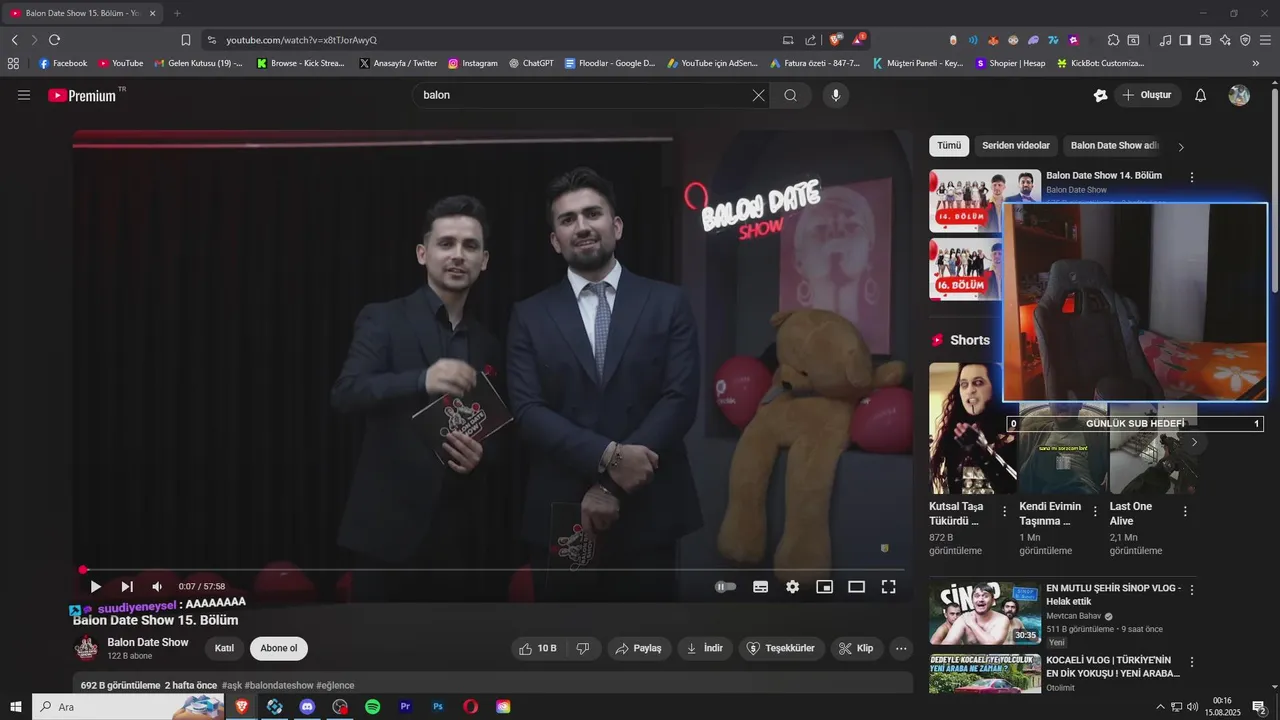
Task: Like the video with 10 B
Action: (537, 648)
